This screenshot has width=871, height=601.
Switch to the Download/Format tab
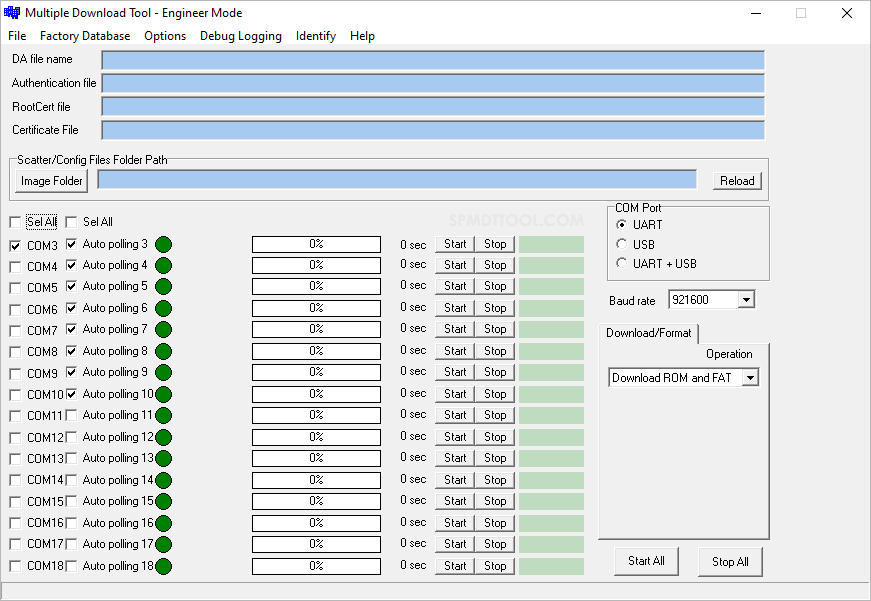648,333
